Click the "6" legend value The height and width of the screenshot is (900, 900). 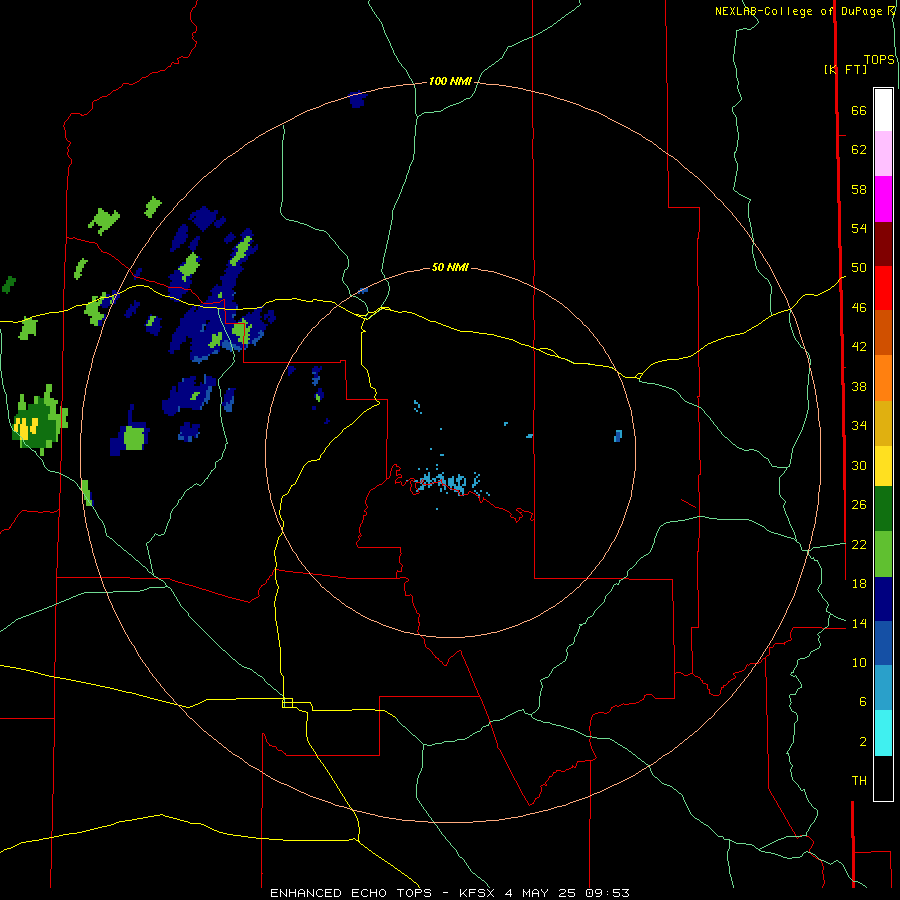(863, 701)
